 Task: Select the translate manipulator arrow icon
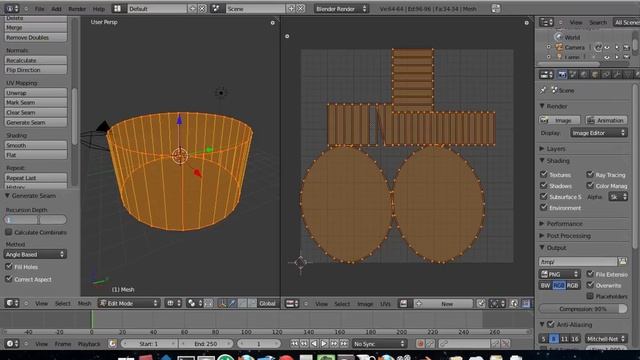[232, 303]
